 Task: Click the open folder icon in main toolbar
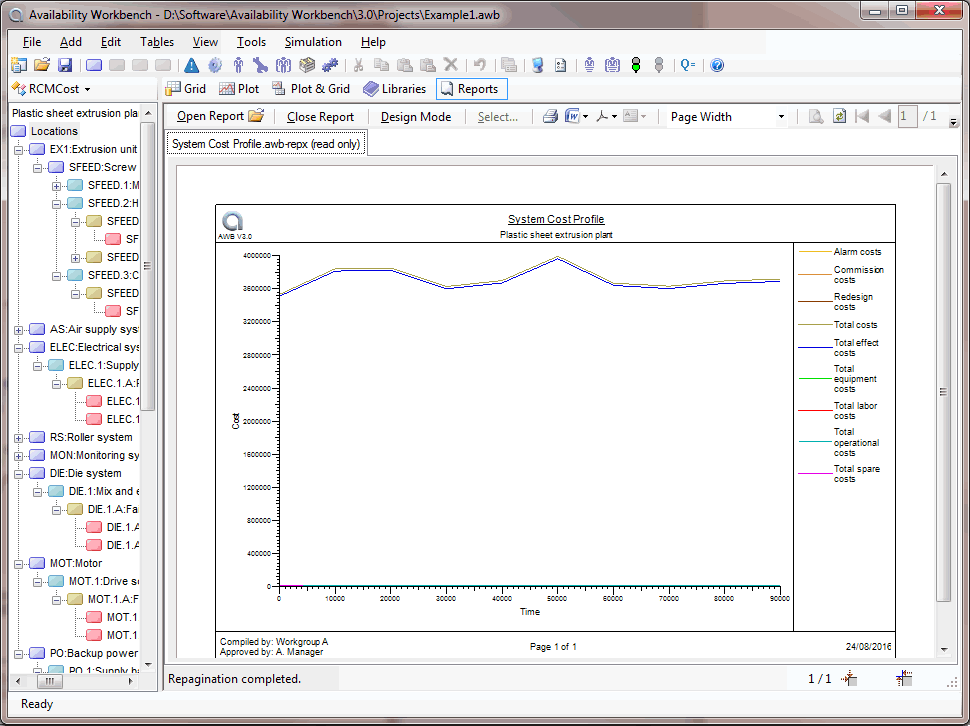coord(42,65)
